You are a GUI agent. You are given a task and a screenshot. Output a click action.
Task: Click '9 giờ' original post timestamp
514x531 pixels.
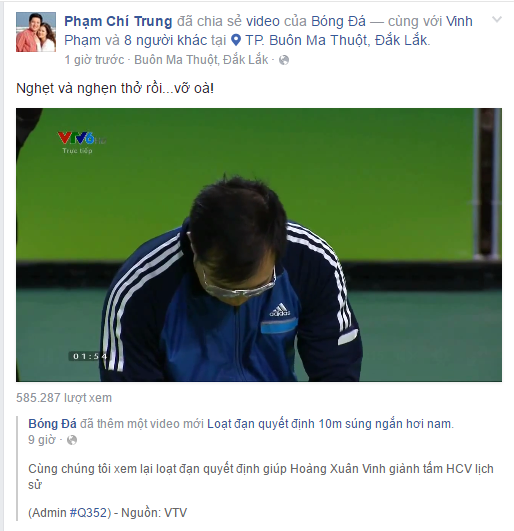pos(42,440)
